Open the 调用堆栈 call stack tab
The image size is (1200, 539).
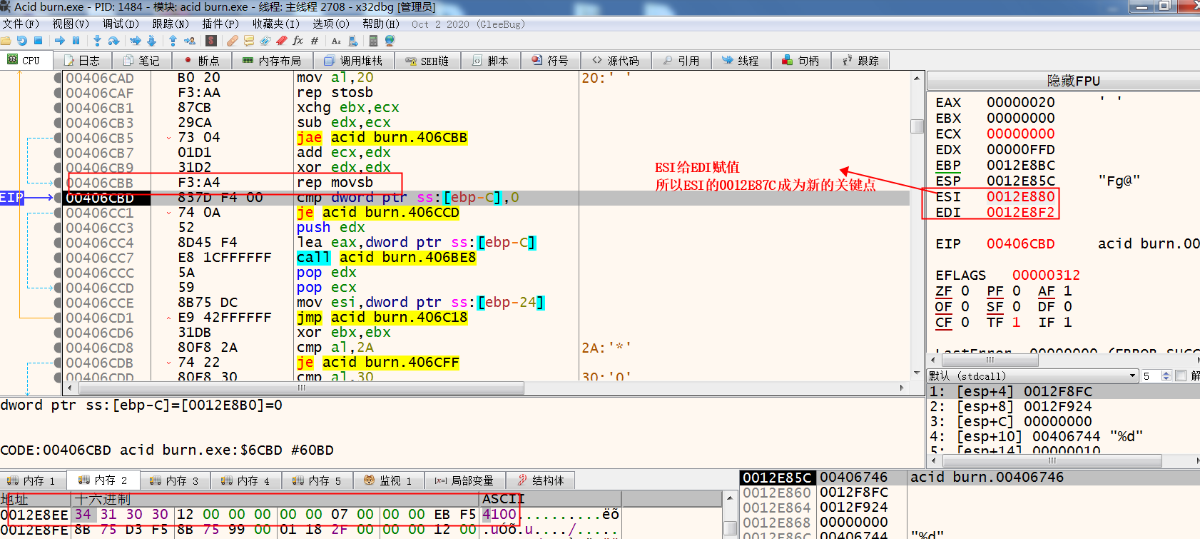pyautogui.click(x=352, y=60)
